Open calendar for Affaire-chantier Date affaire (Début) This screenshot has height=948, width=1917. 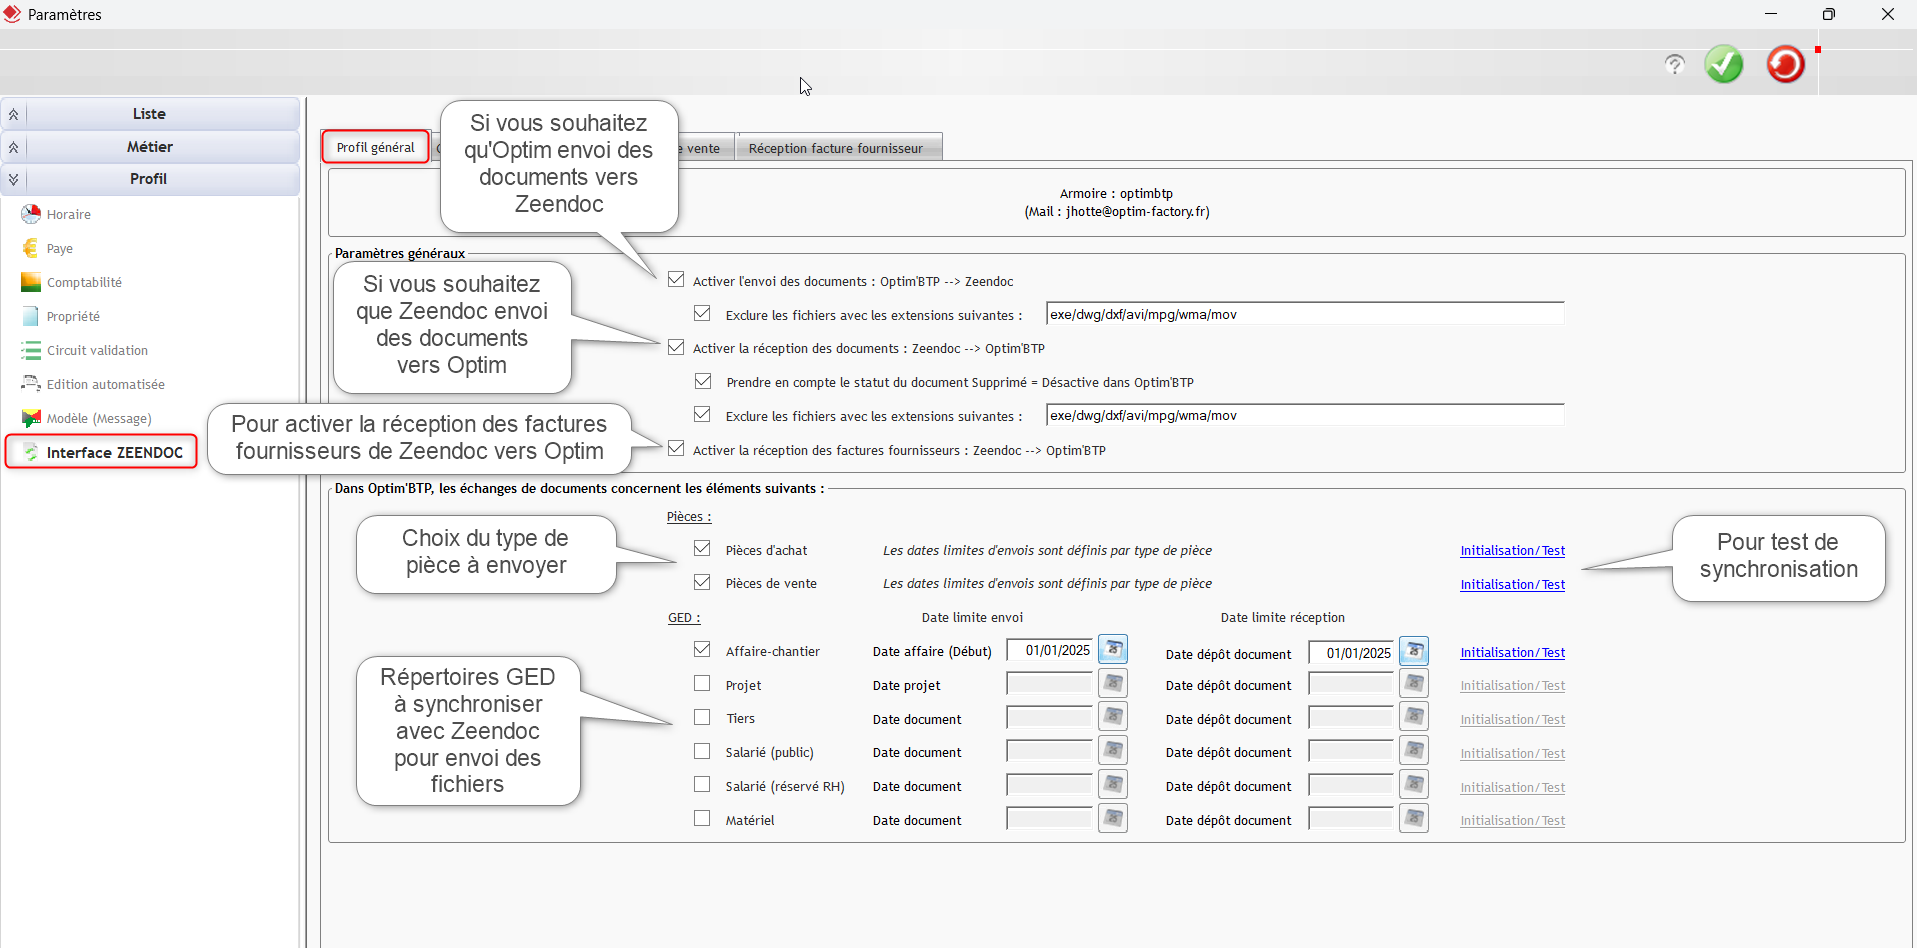(1113, 650)
